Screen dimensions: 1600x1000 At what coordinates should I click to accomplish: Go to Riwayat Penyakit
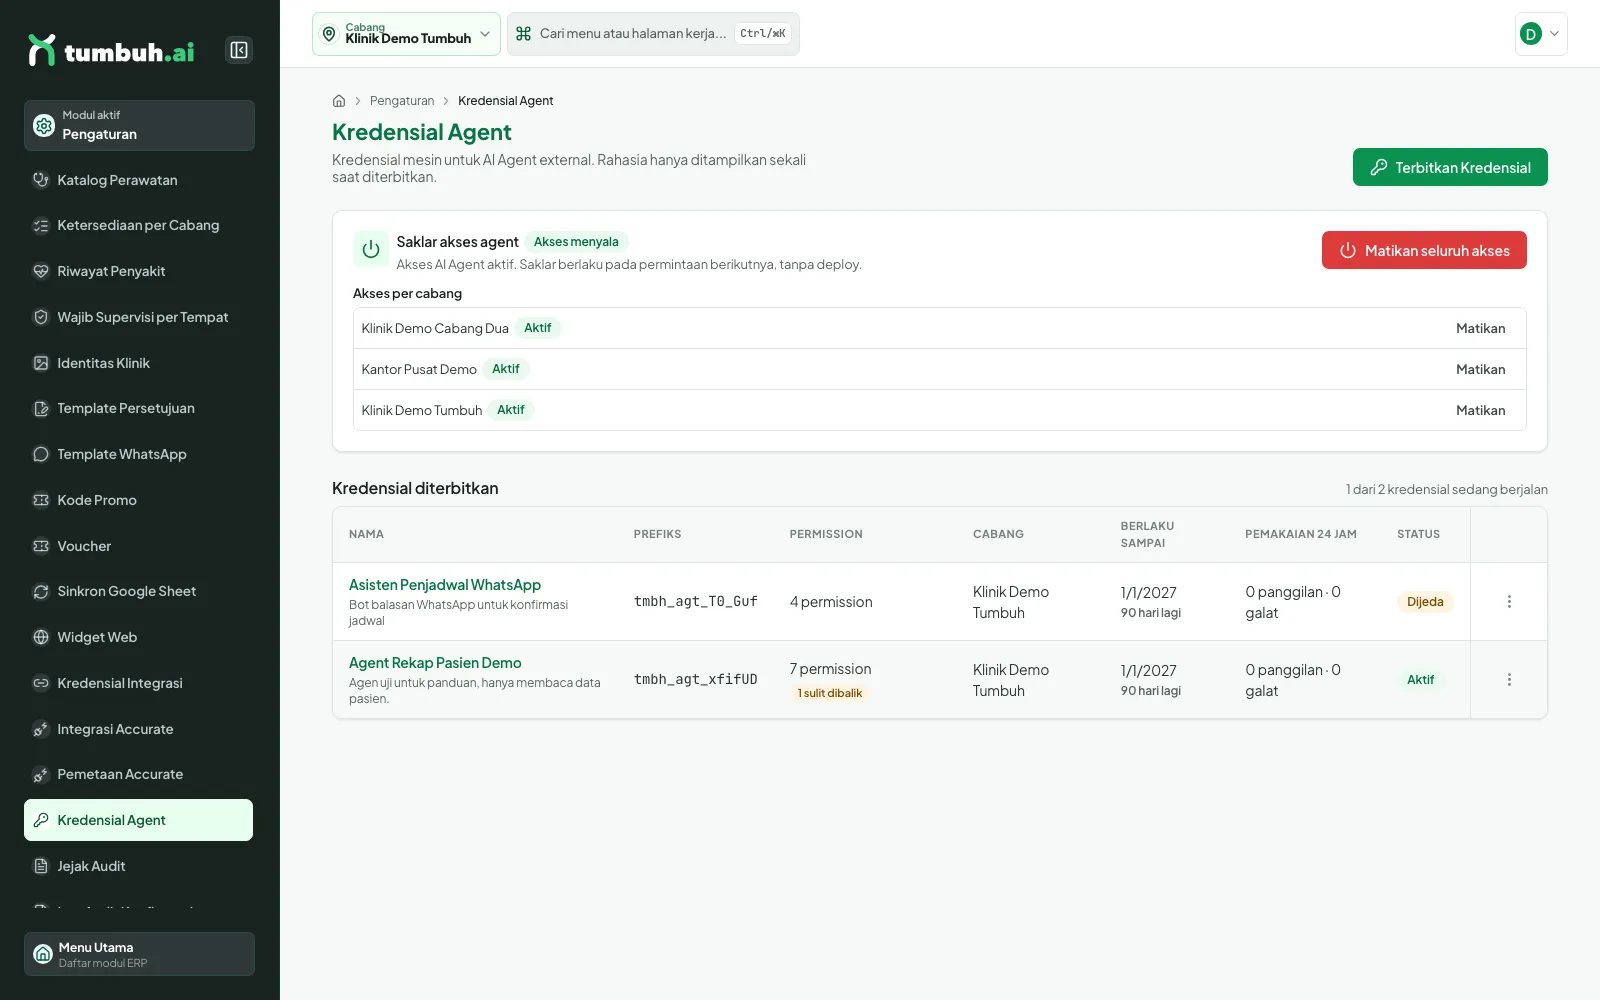[x=138, y=271]
